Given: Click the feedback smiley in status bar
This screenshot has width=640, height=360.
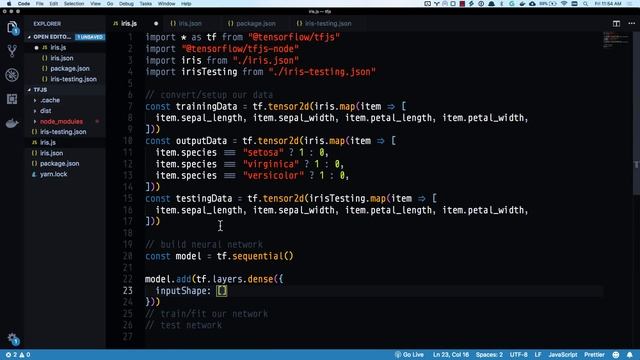Looking at the screenshot, I should point(616,355).
